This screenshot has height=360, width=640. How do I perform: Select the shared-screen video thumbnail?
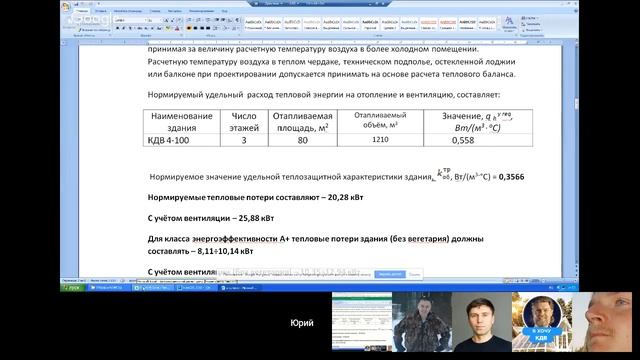[362, 322]
